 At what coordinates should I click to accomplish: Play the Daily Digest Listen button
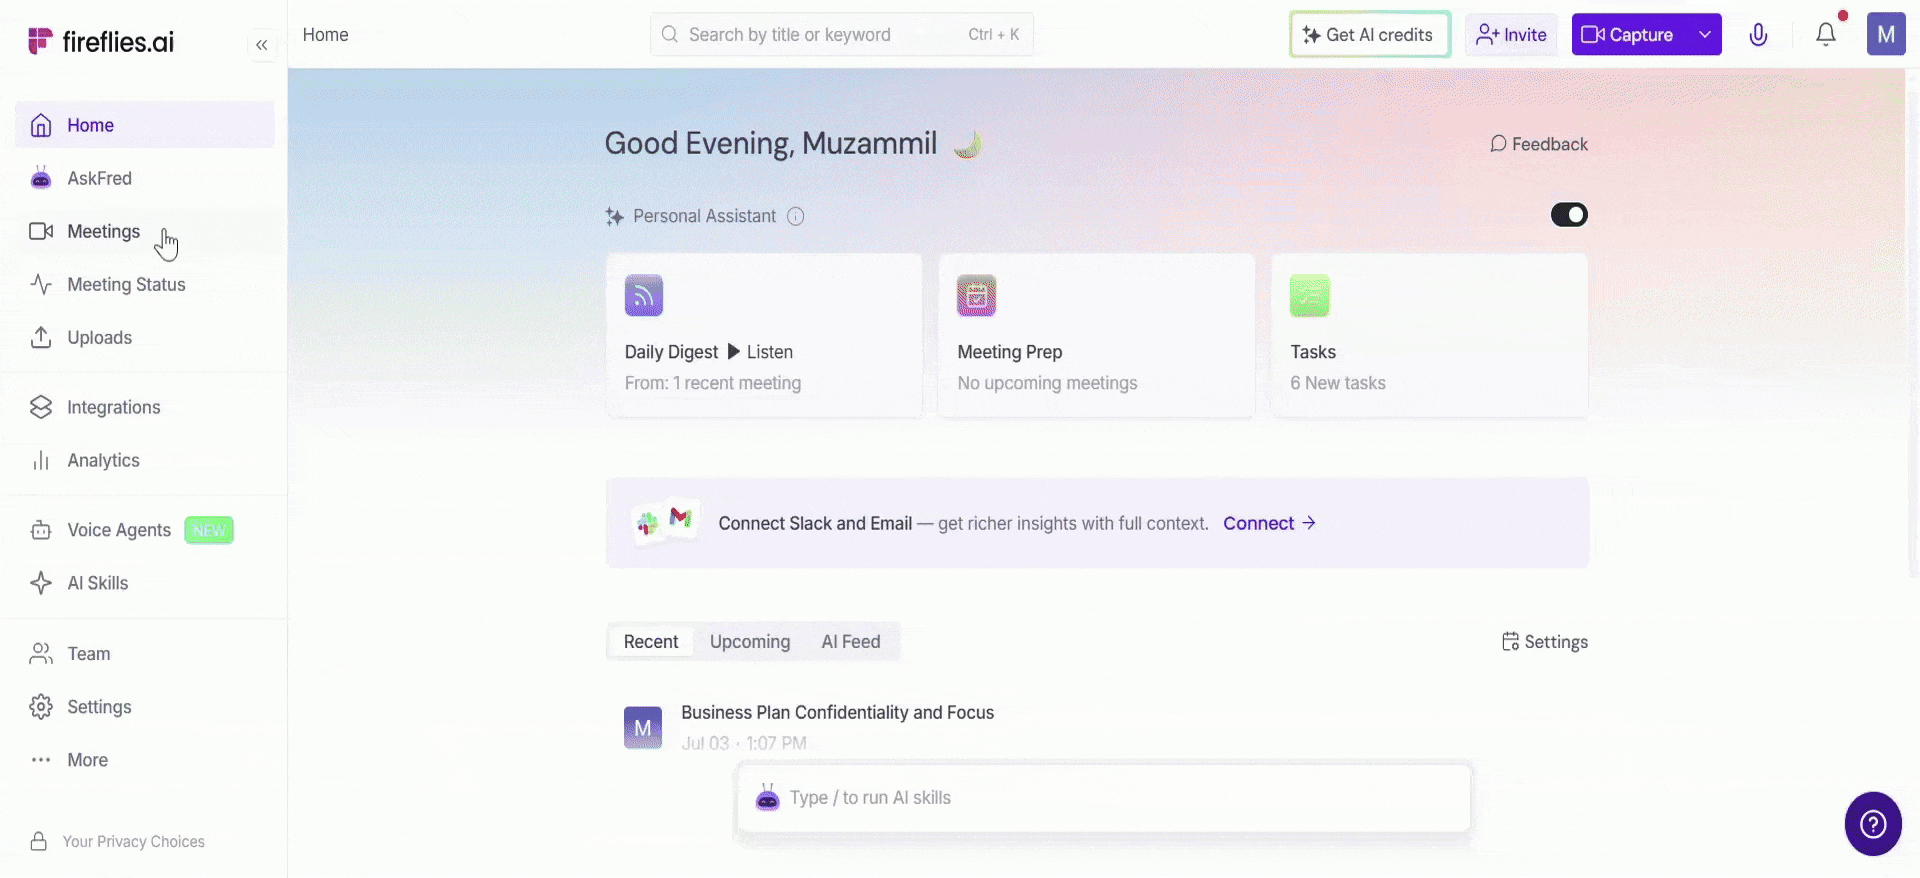click(x=760, y=352)
